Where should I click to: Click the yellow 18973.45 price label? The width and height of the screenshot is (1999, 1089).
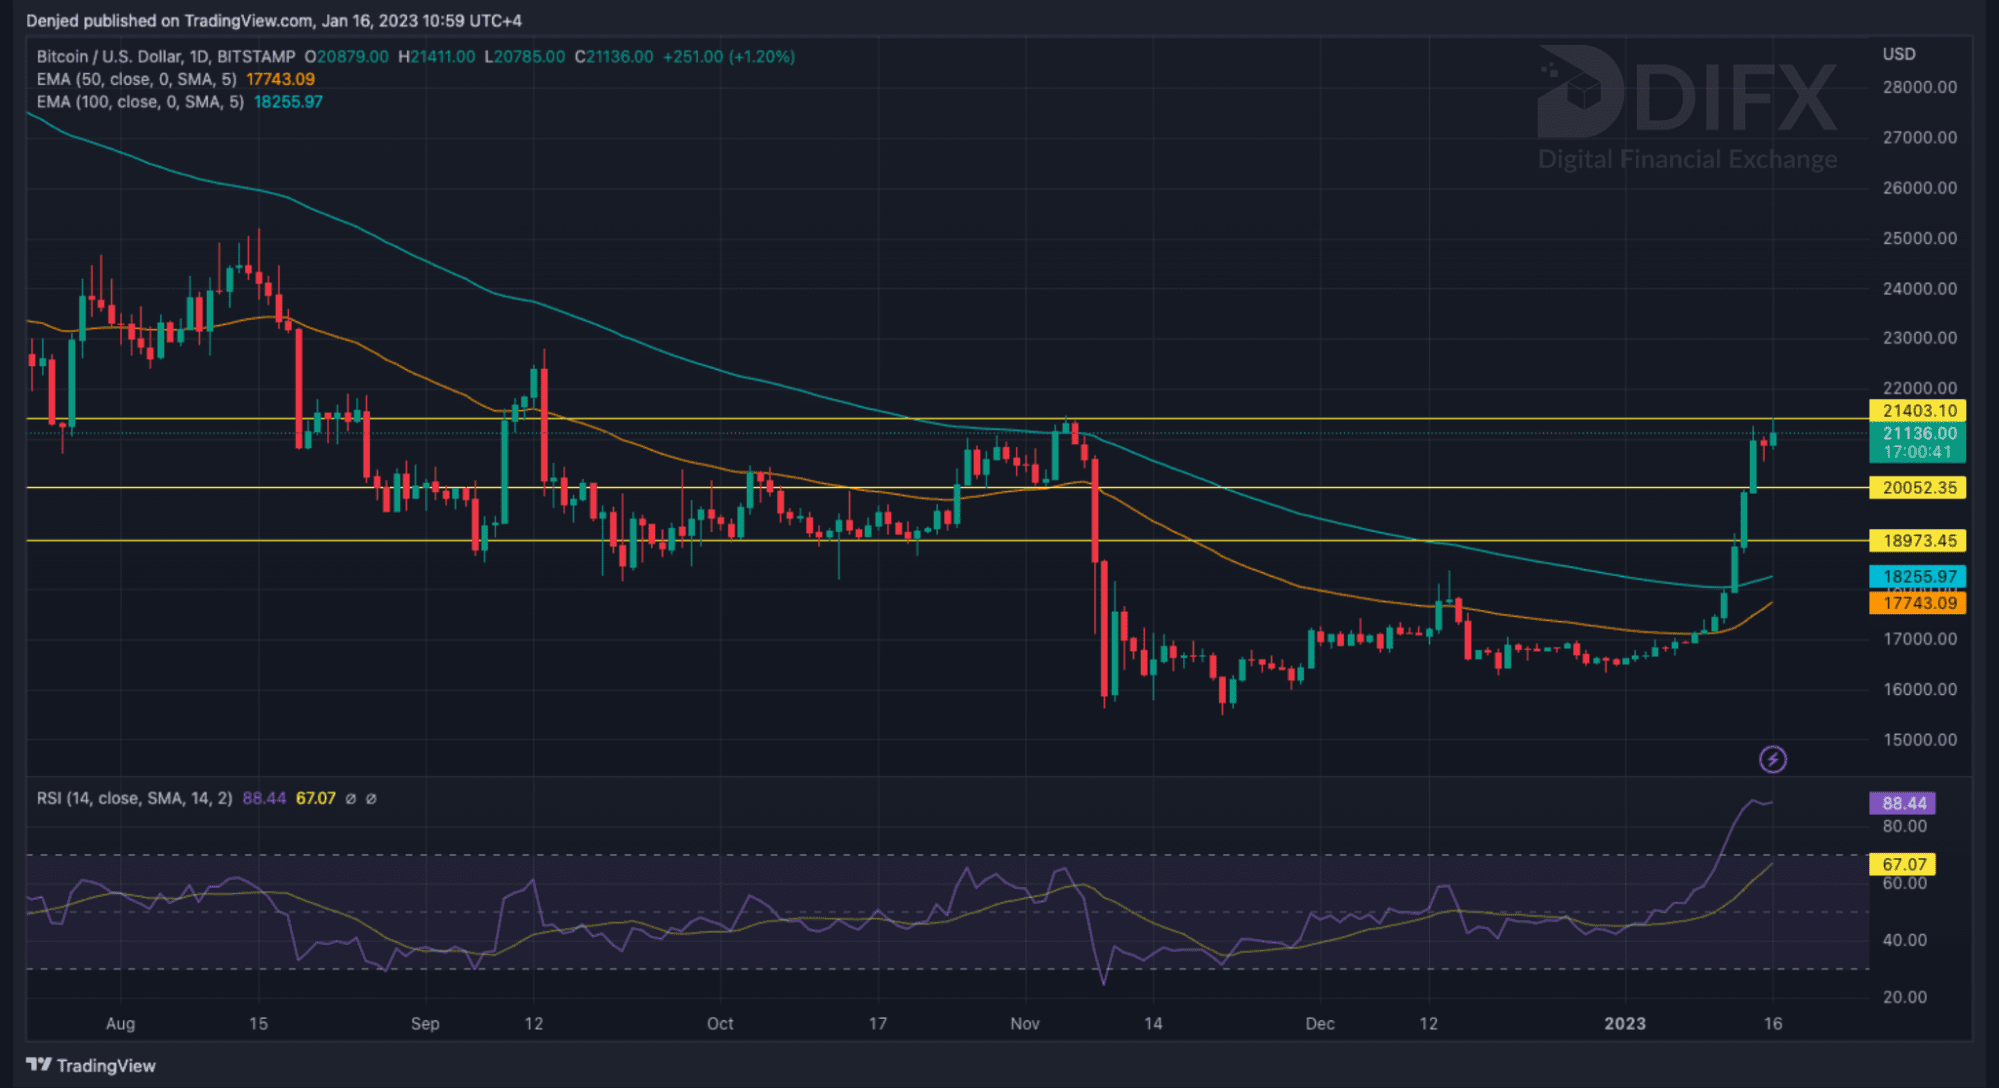[1917, 541]
